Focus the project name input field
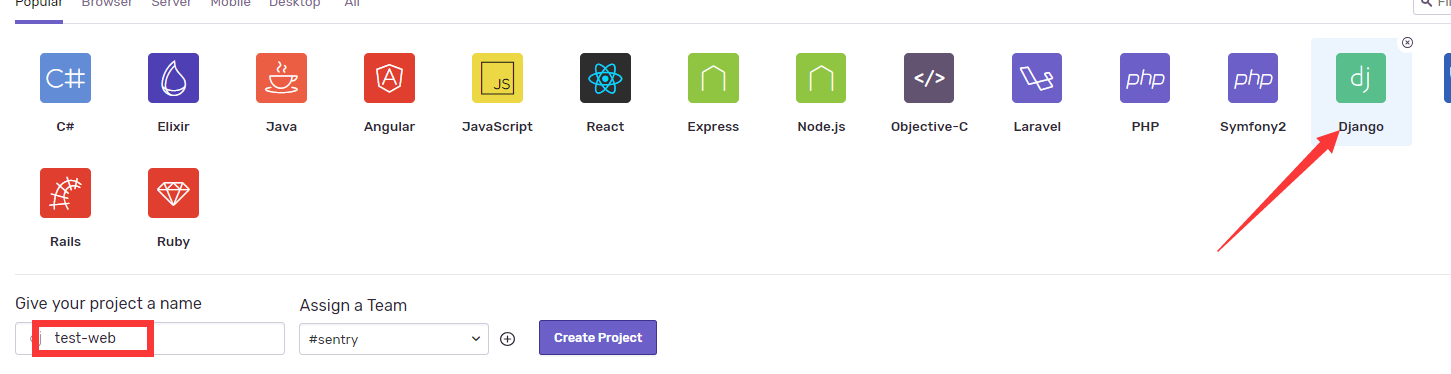The width and height of the screenshot is (1451, 374). (x=150, y=338)
